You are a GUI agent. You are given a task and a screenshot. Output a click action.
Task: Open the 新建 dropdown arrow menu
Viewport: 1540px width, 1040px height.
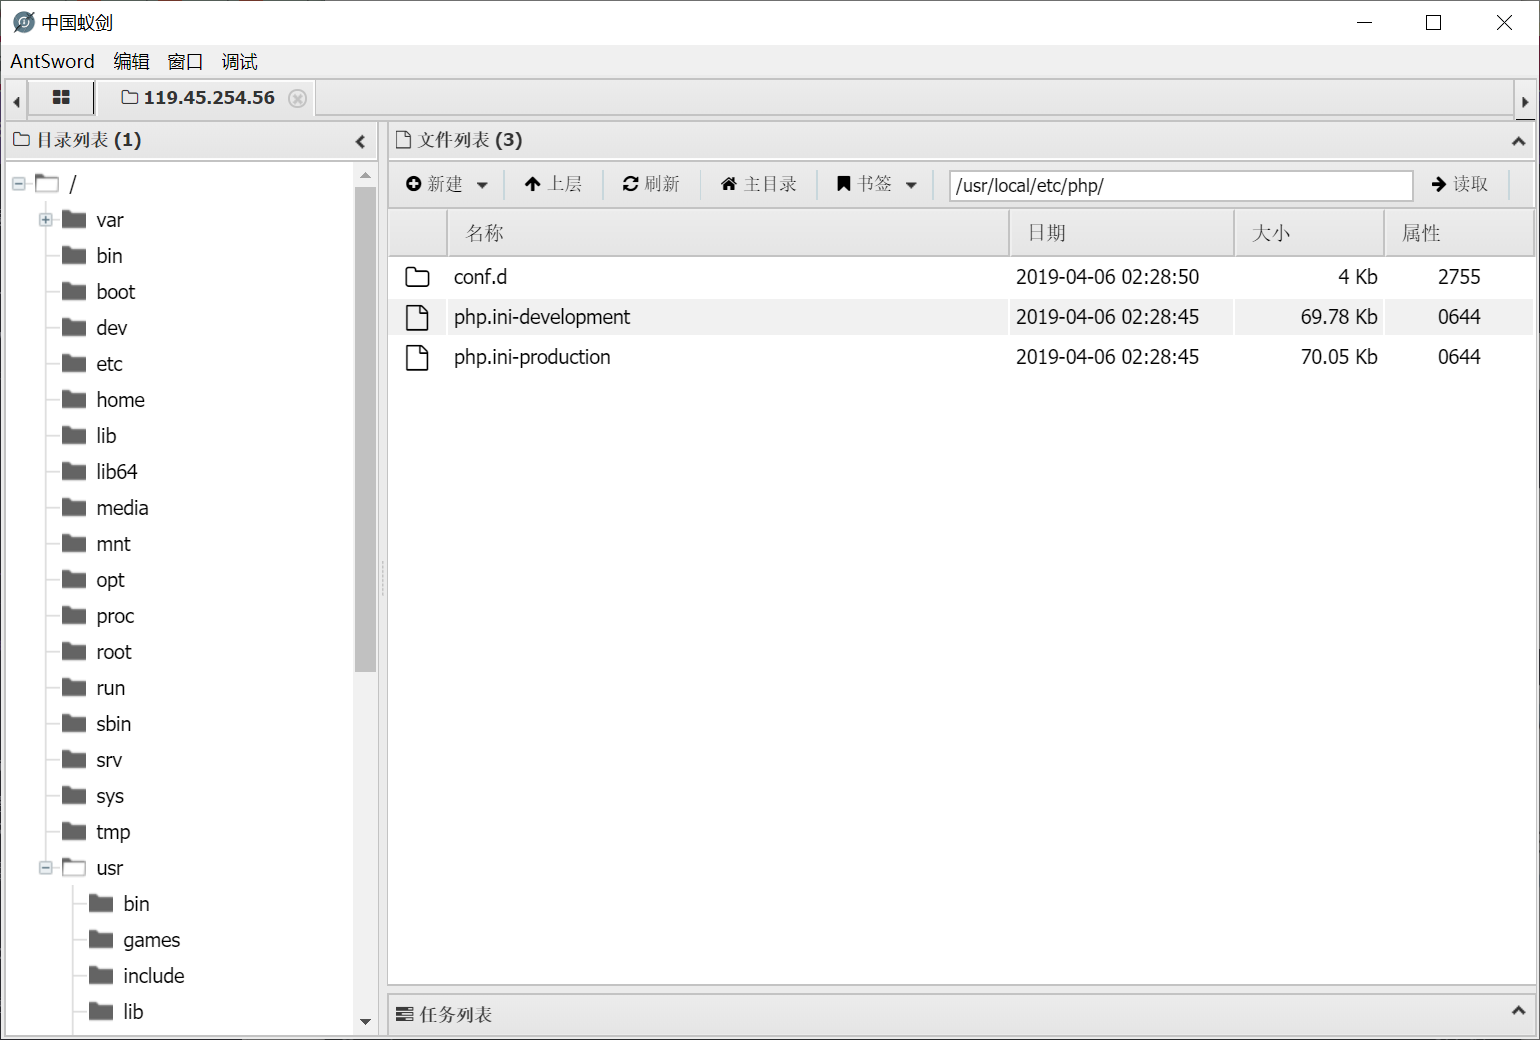pyautogui.click(x=481, y=184)
